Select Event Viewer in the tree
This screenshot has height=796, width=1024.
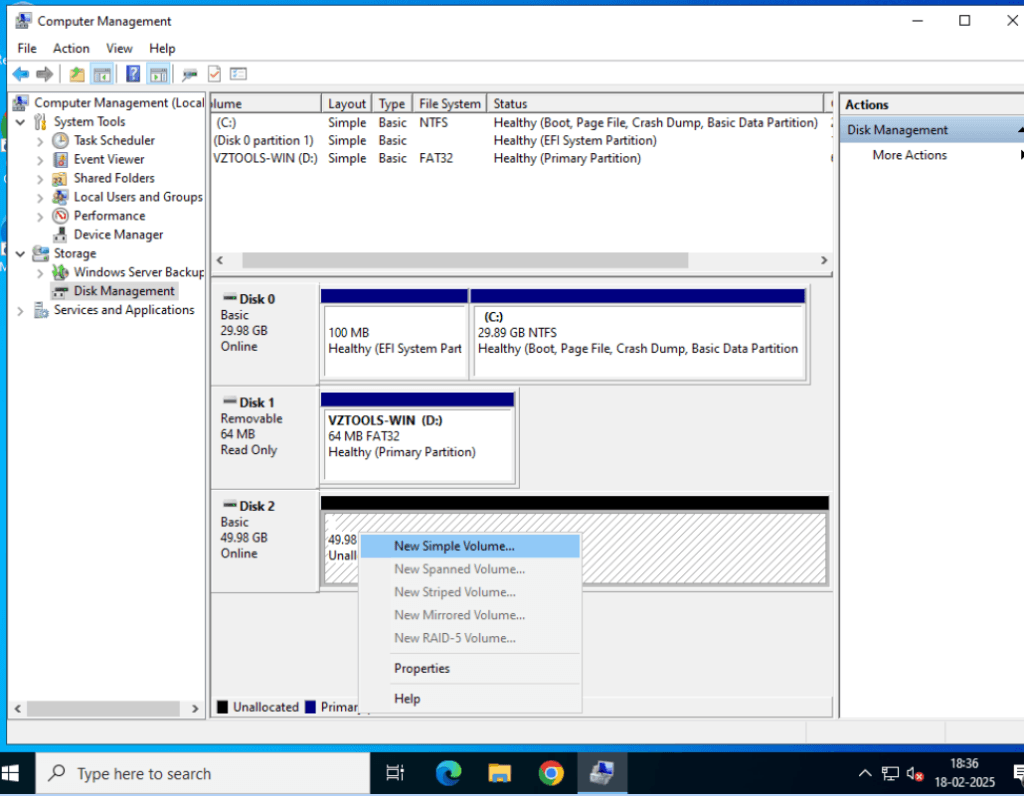click(x=109, y=159)
